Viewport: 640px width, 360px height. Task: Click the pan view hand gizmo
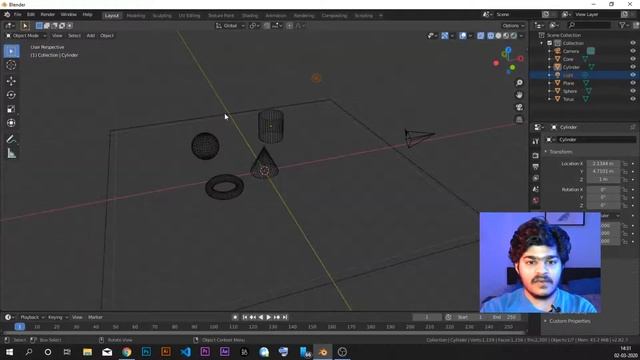(519, 95)
